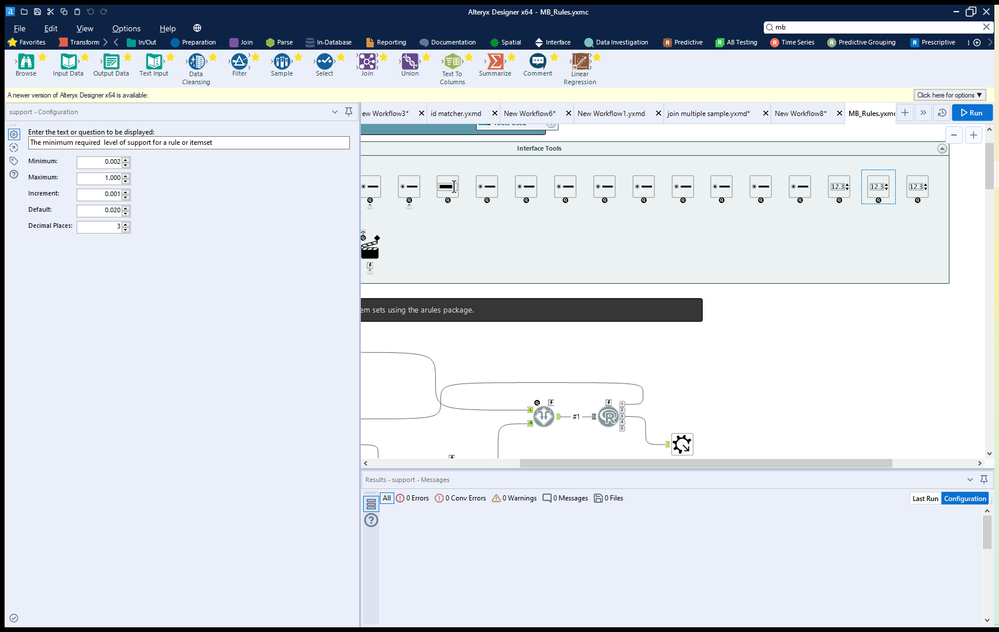
Task: Show more workflow tabs with the double chevron
Action: click(x=923, y=113)
